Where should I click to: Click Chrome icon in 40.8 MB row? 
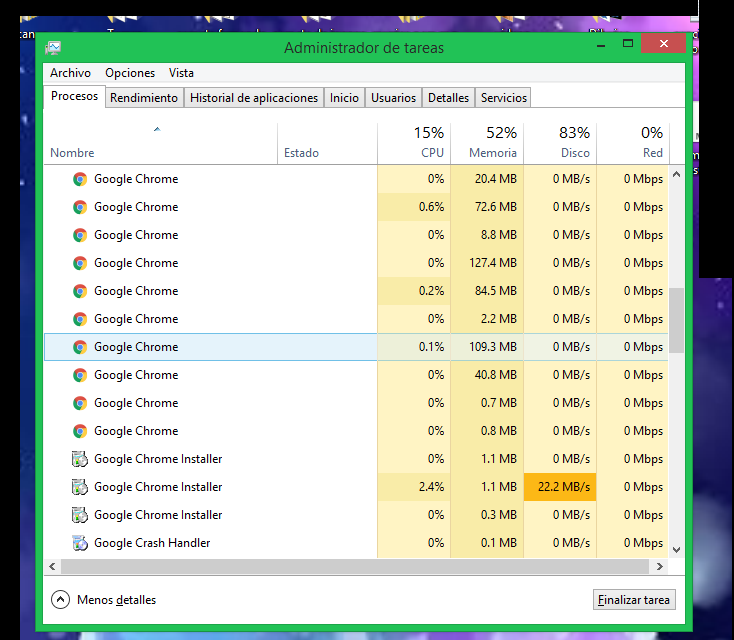(80, 375)
